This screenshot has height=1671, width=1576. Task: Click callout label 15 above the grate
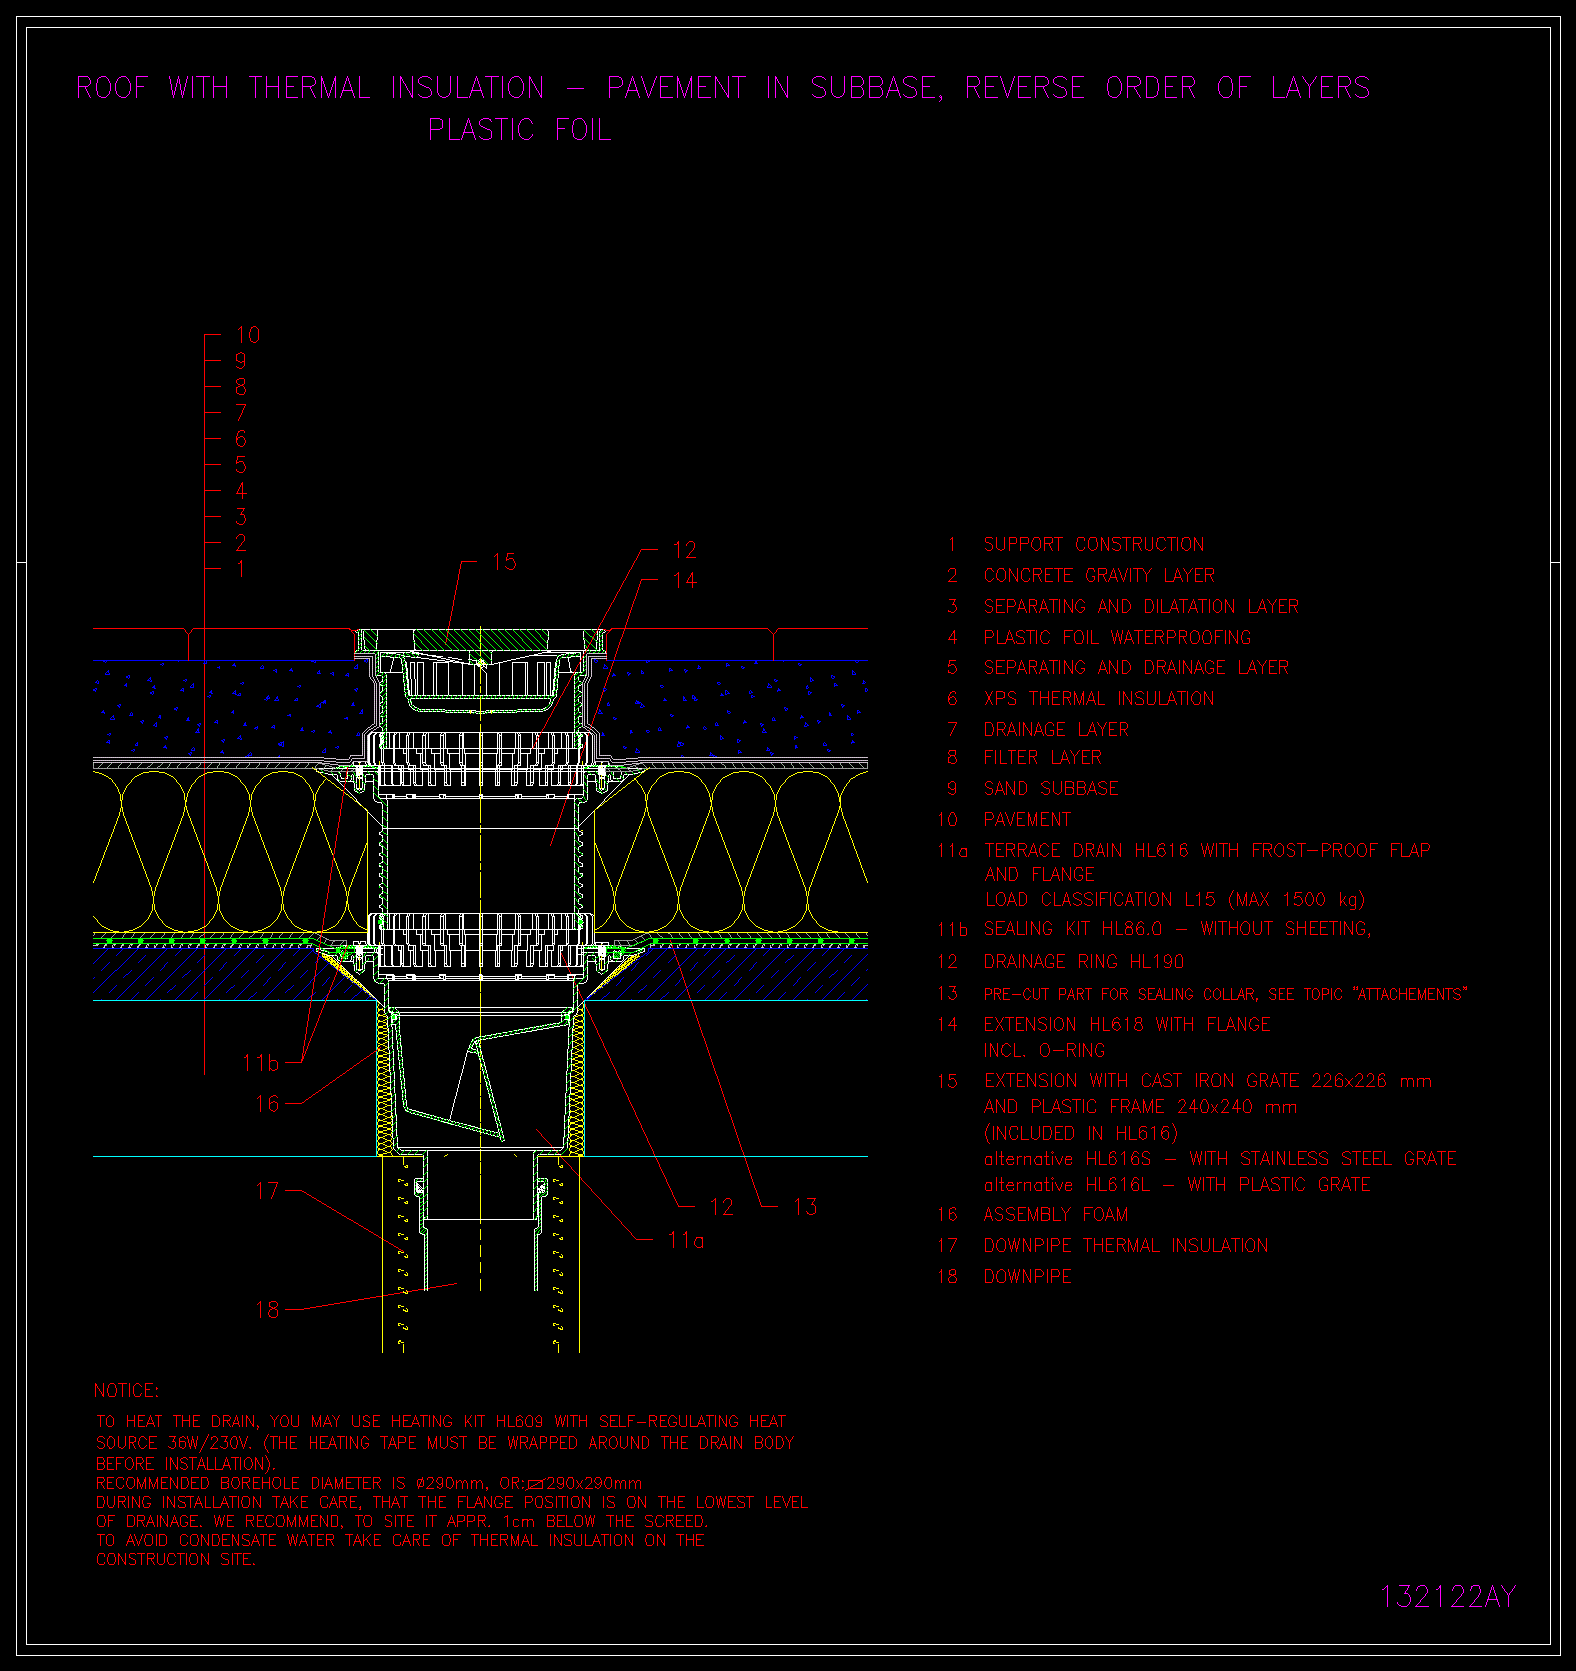[x=504, y=563]
